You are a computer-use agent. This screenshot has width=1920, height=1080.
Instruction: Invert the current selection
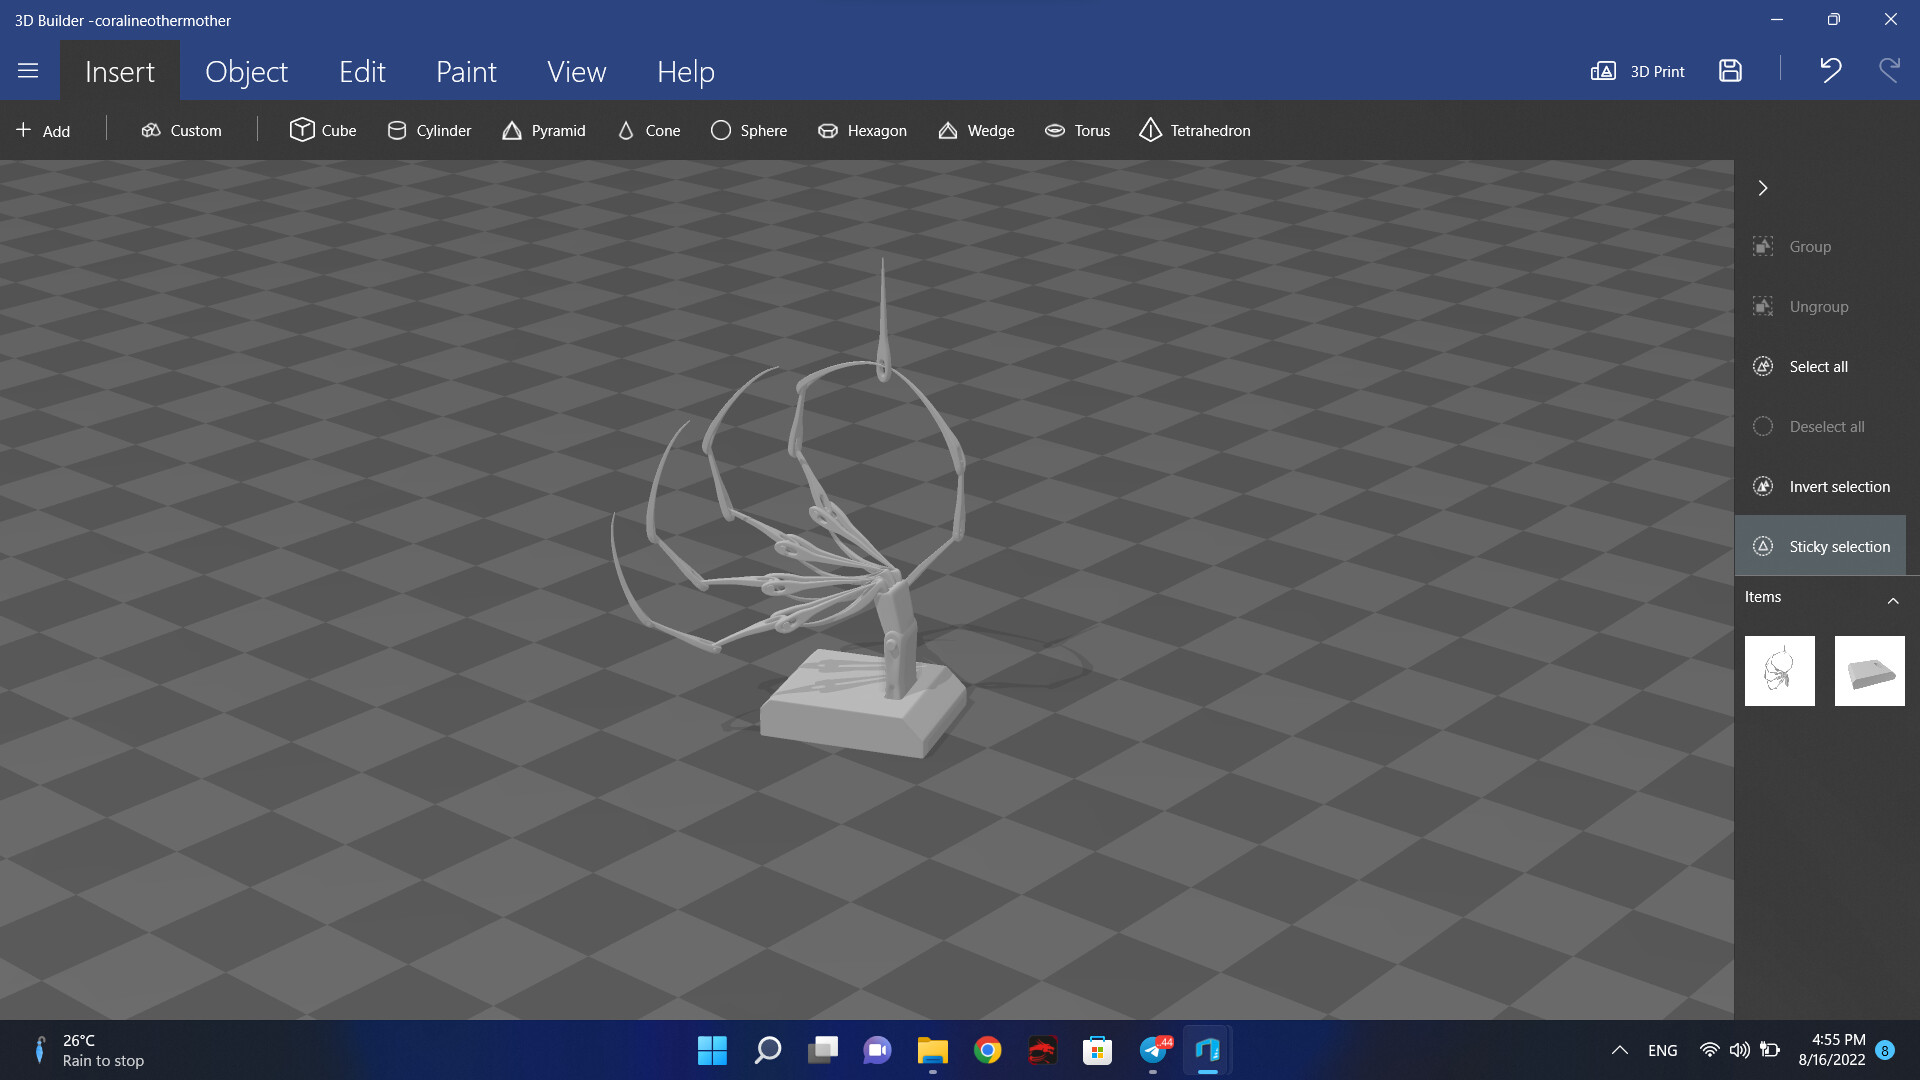coord(1820,486)
